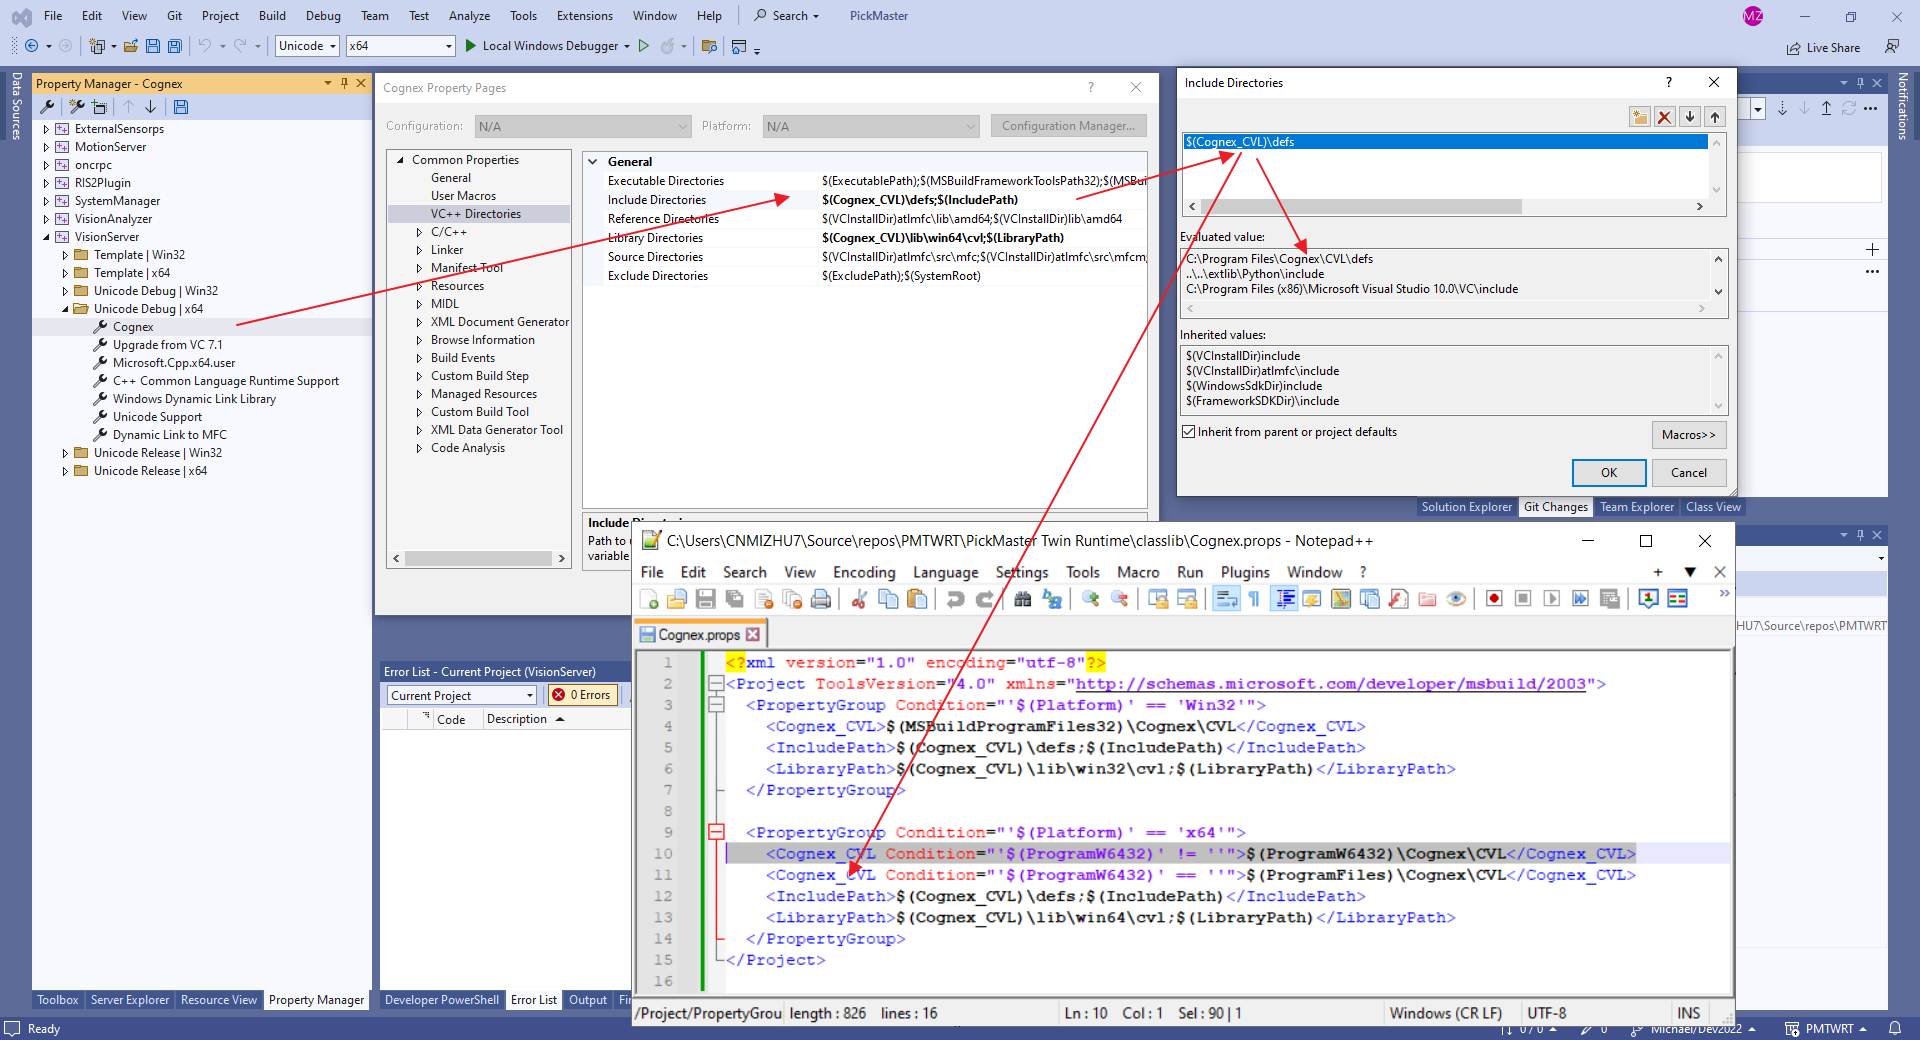The image size is (1920, 1040).
Task: Open the Unicode configuration dropdown
Action: (307, 46)
